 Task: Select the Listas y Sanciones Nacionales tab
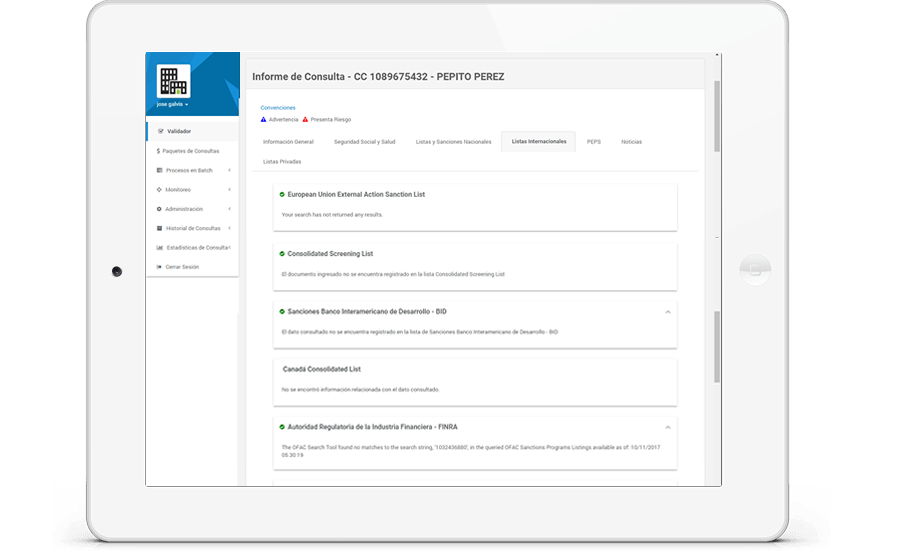[x=453, y=142]
